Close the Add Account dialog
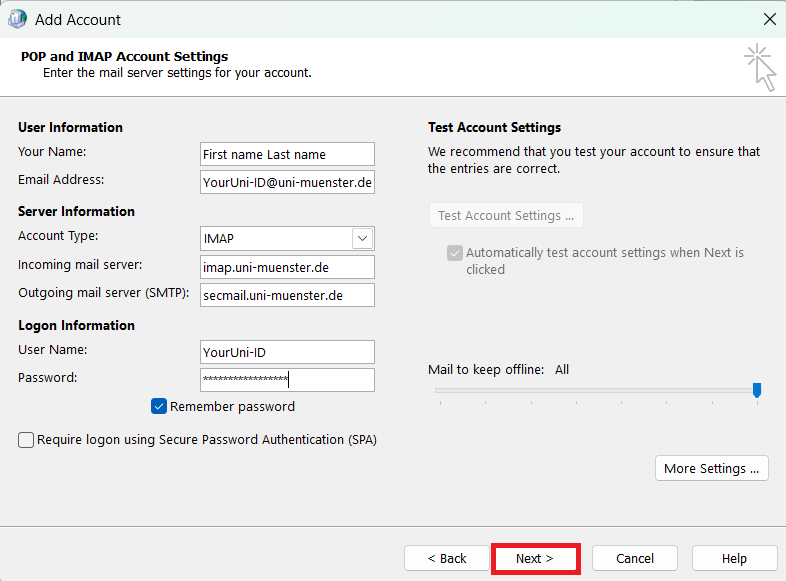Image resolution: width=786 pixels, height=581 pixels. [769, 19]
